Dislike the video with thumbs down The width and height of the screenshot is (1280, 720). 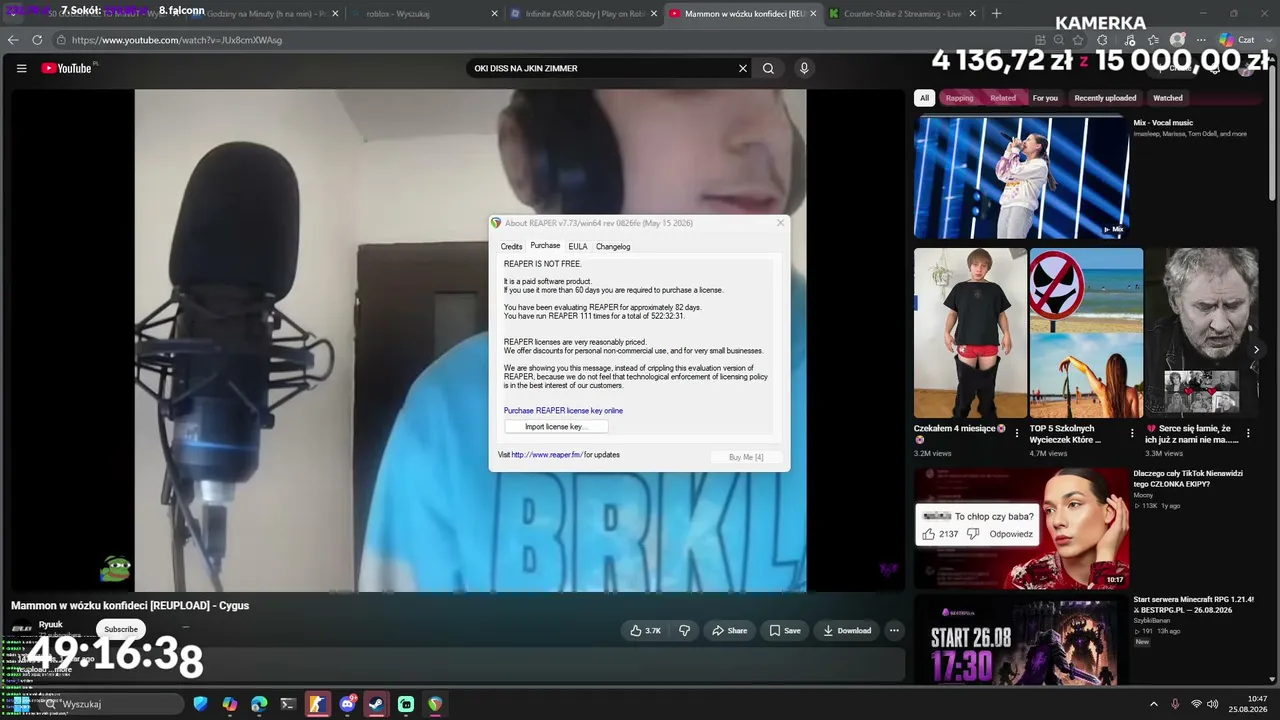(x=685, y=630)
